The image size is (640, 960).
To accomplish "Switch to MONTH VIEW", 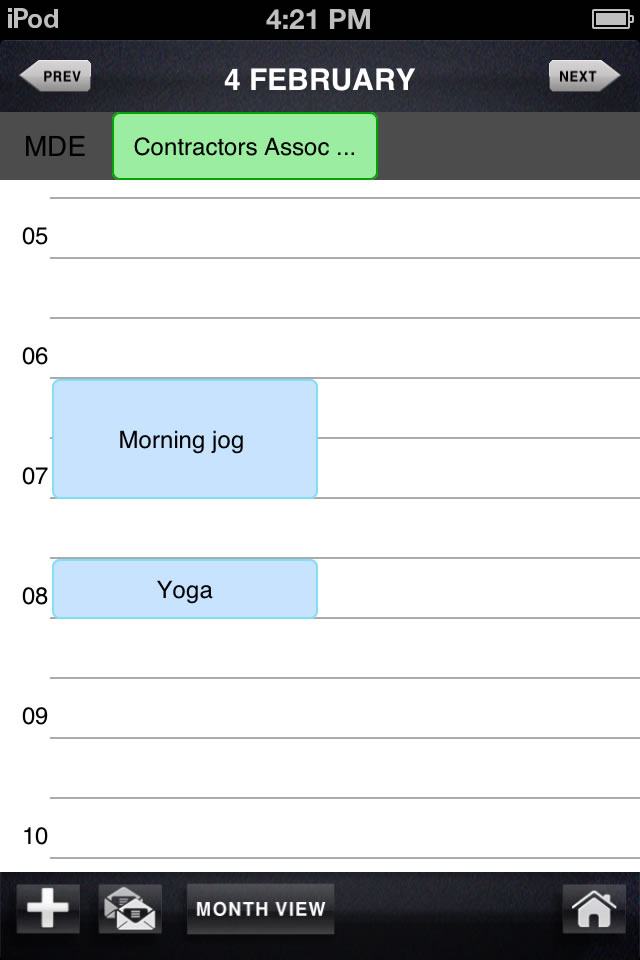I will (260, 909).
